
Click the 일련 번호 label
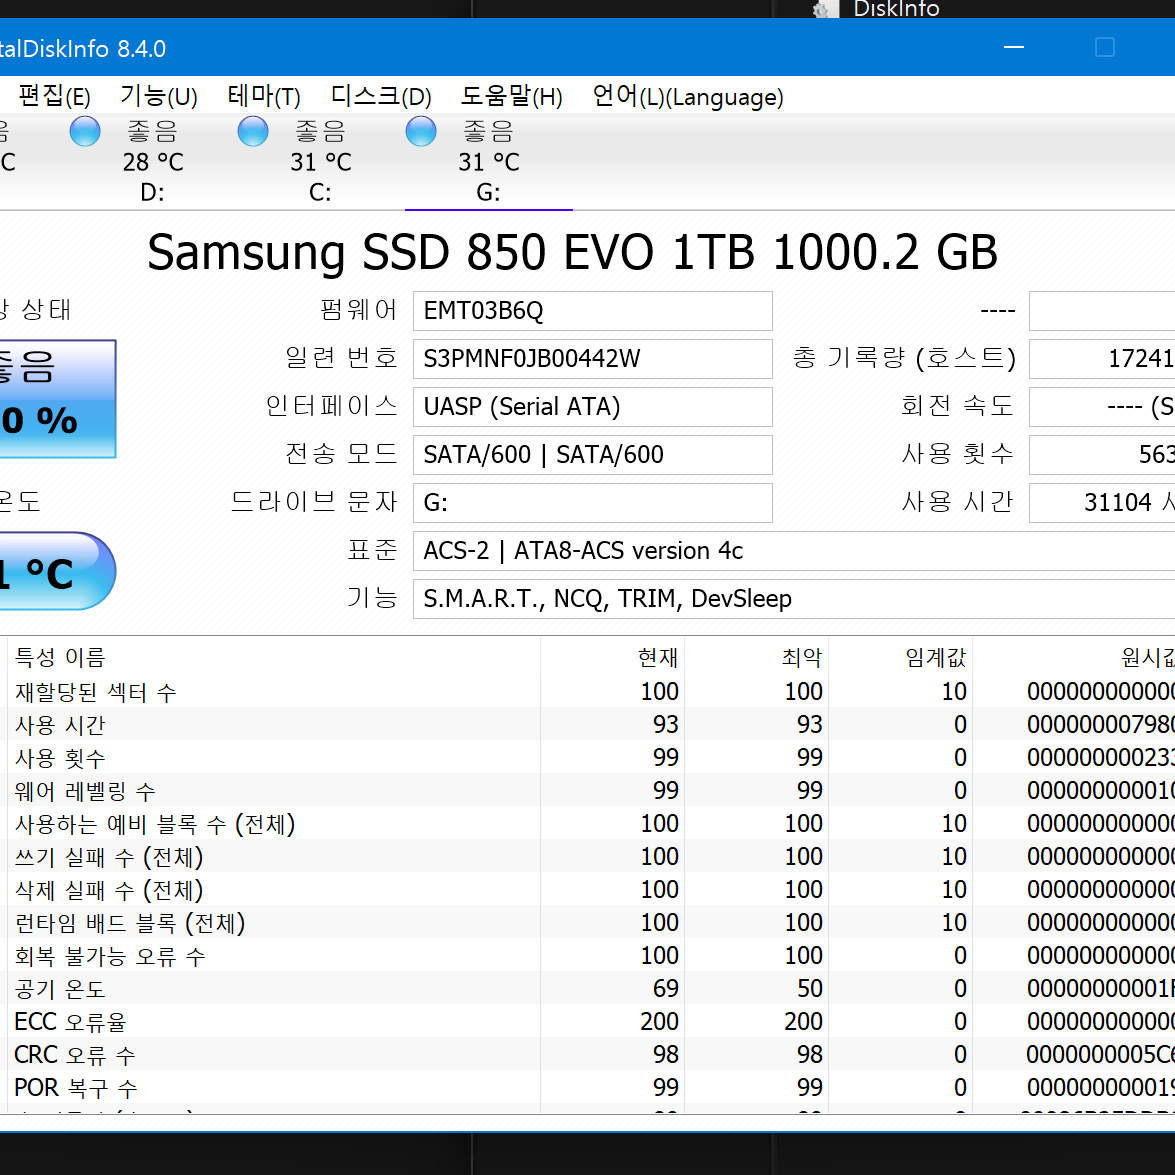pyautogui.click(x=342, y=358)
